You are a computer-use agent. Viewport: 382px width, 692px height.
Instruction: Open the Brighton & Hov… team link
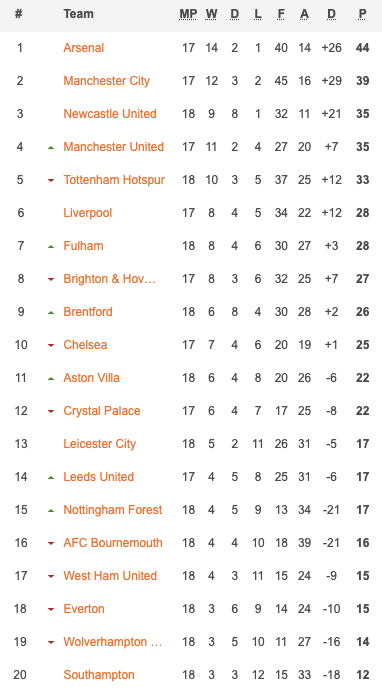tap(109, 279)
